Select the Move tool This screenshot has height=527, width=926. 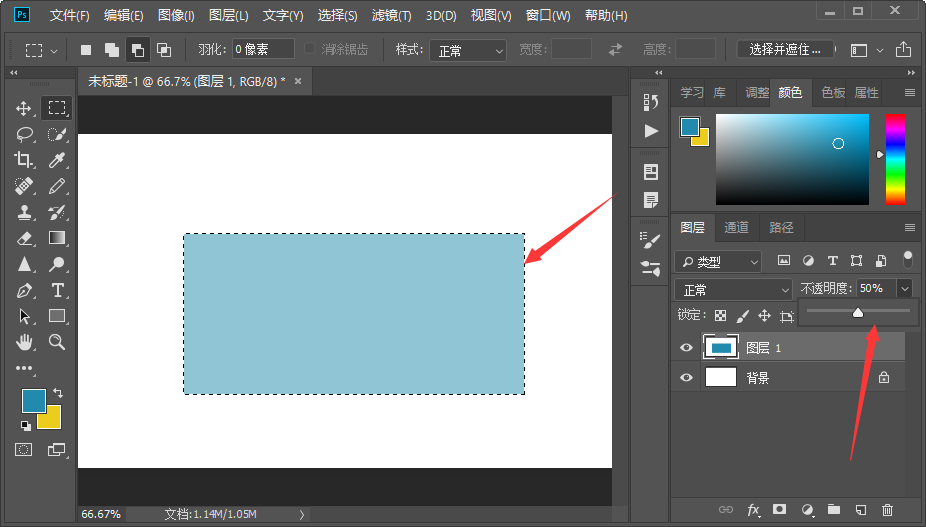pyautogui.click(x=24, y=108)
